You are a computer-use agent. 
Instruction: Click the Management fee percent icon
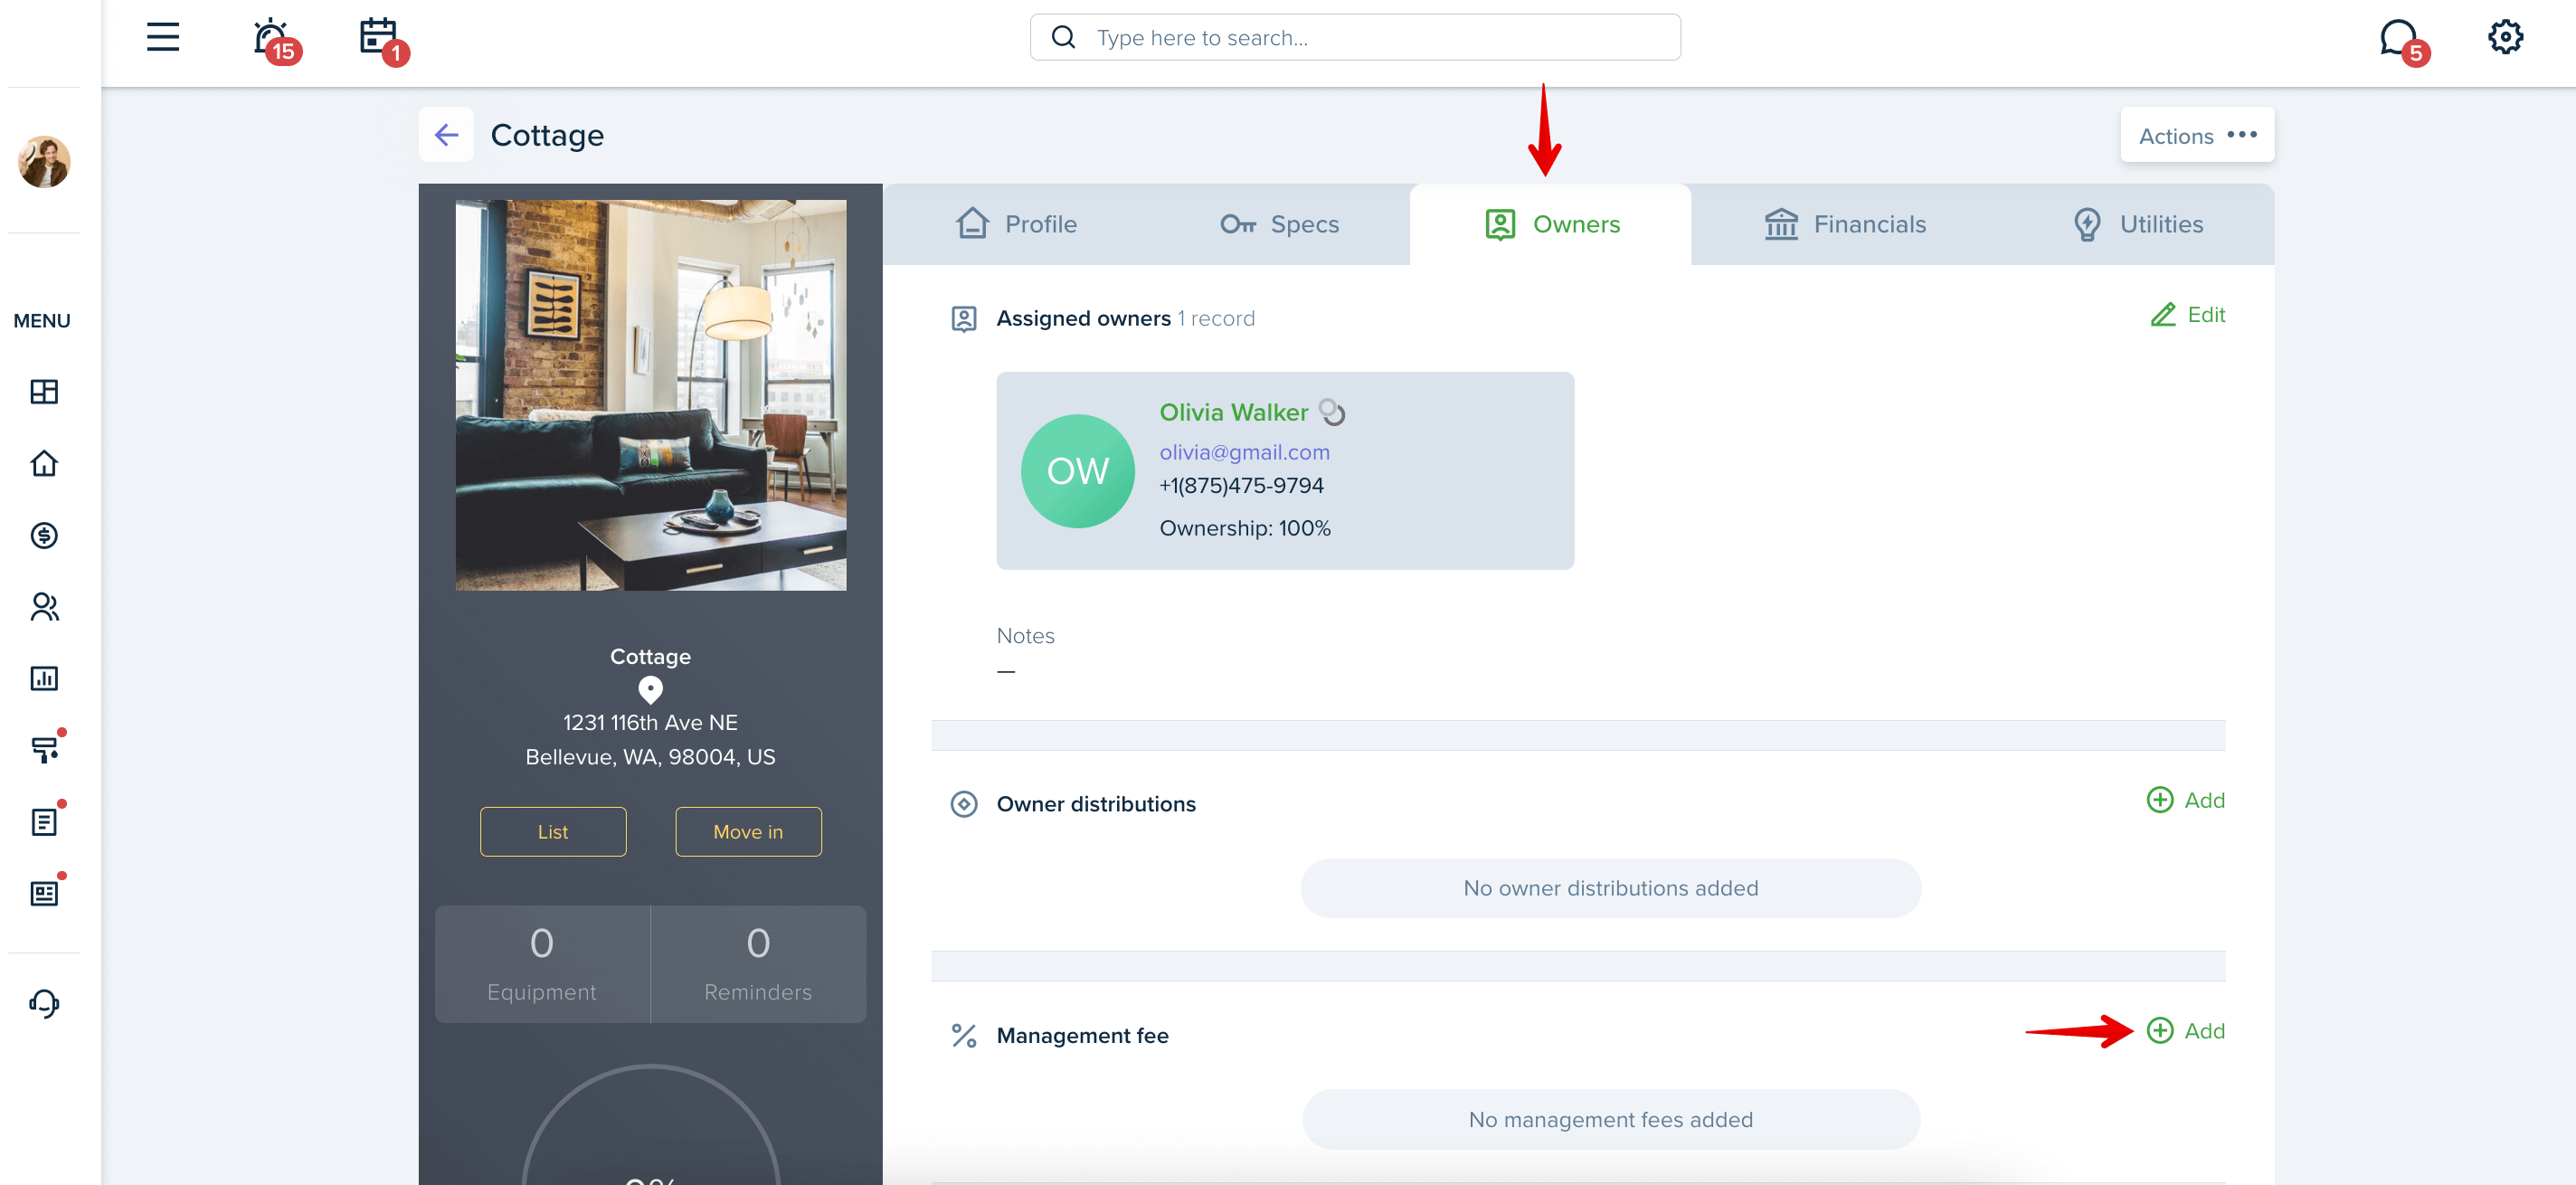(963, 1036)
